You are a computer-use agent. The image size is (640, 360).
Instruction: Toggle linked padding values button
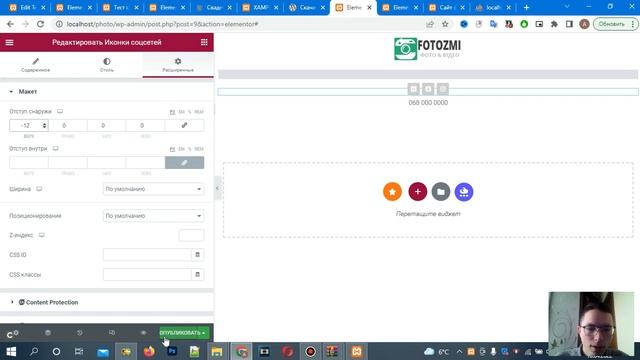184,162
